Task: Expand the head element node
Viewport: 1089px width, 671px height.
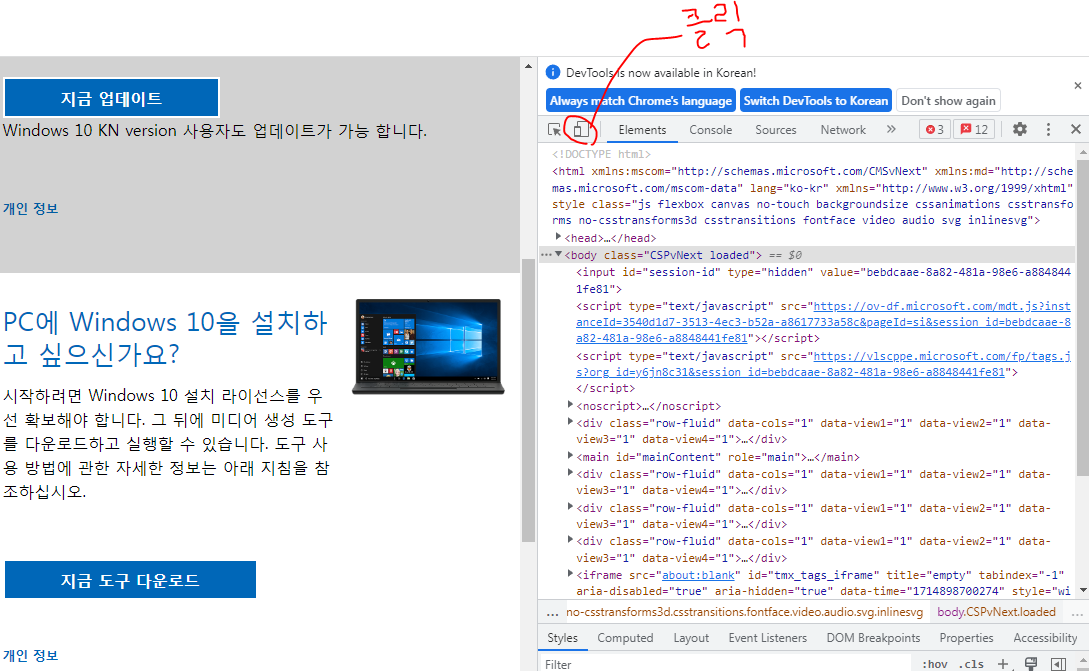Action: pyautogui.click(x=558, y=238)
